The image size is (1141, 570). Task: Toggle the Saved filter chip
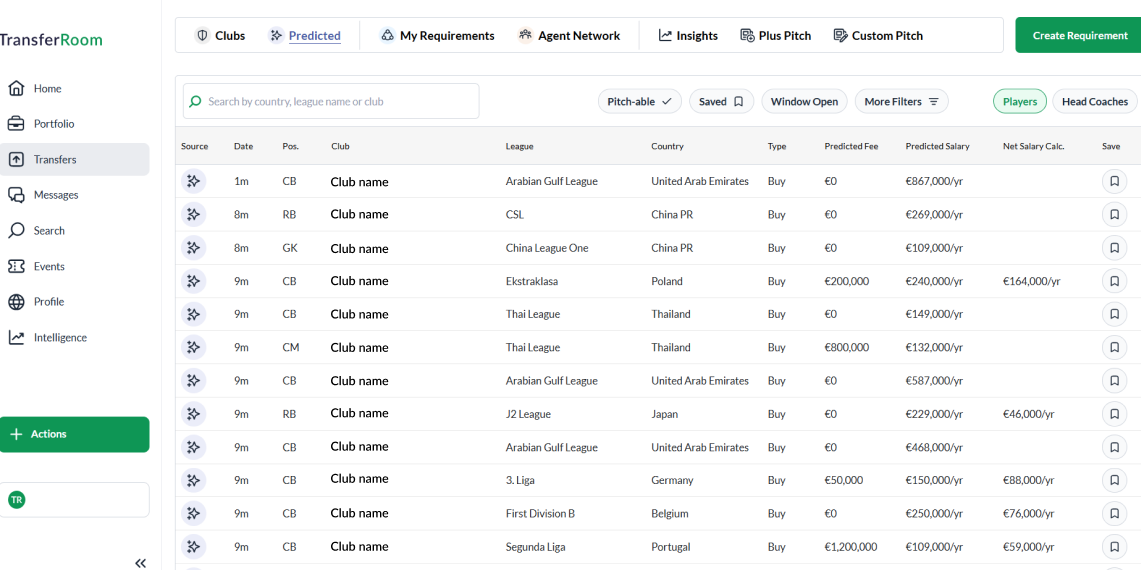[x=721, y=102]
